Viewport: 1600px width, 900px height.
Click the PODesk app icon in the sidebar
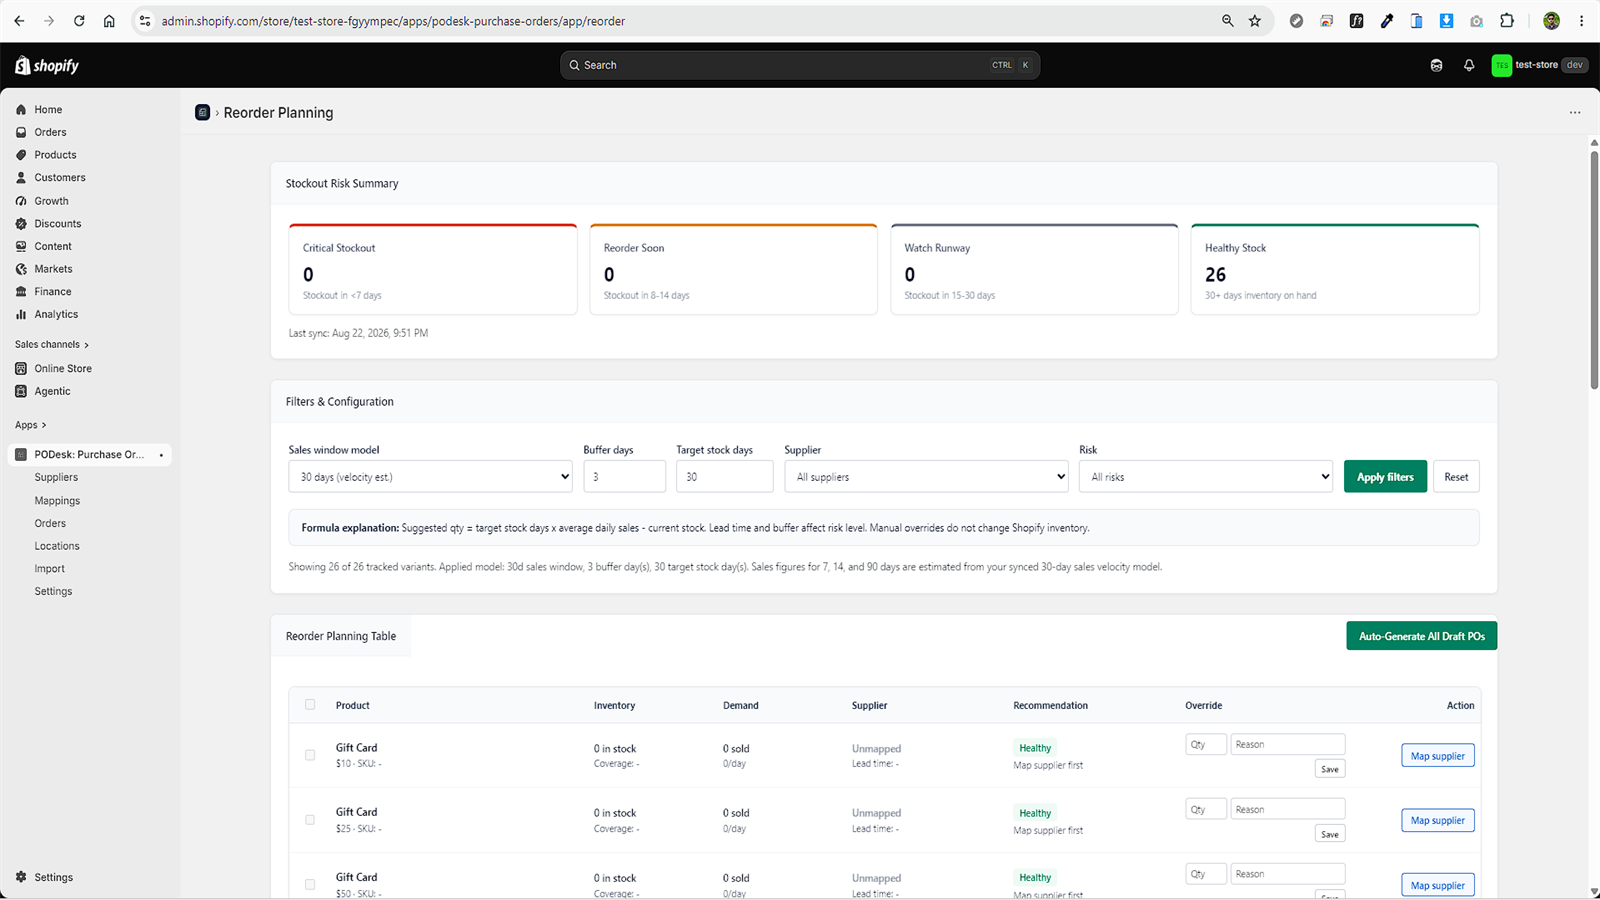coord(21,455)
